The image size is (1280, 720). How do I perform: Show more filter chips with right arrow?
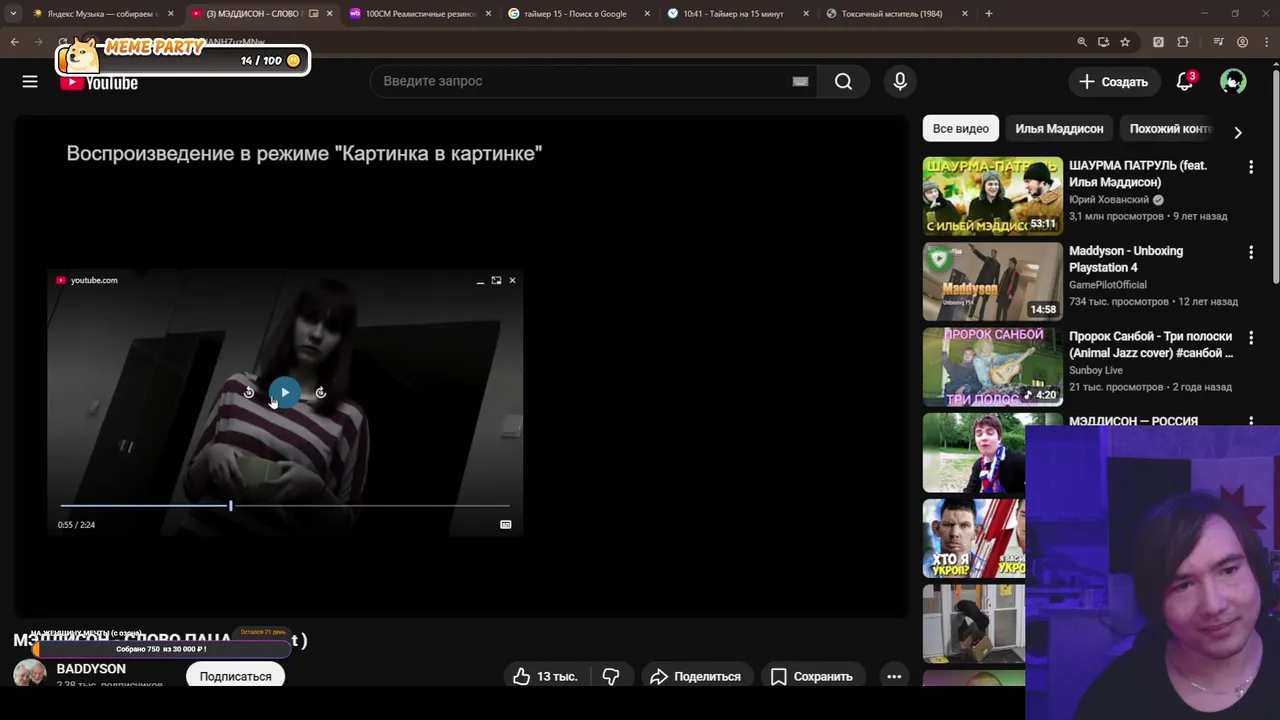1238,132
